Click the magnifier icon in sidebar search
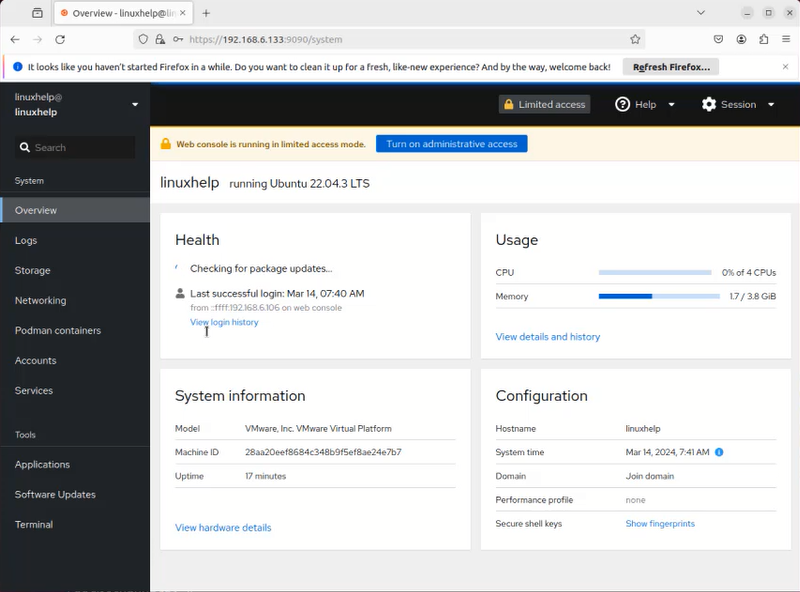The width and height of the screenshot is (800, 592). [24, 147]
